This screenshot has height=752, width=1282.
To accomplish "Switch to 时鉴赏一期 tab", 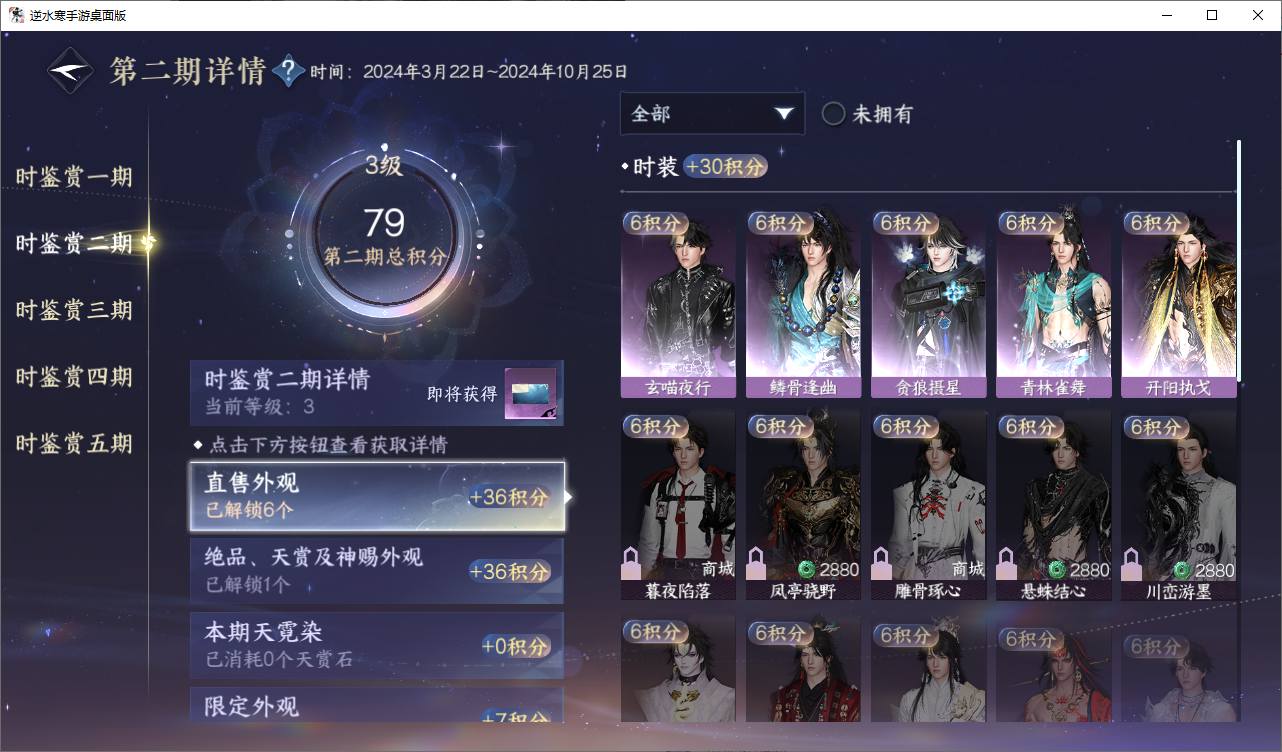I will (x=74, y=177).
